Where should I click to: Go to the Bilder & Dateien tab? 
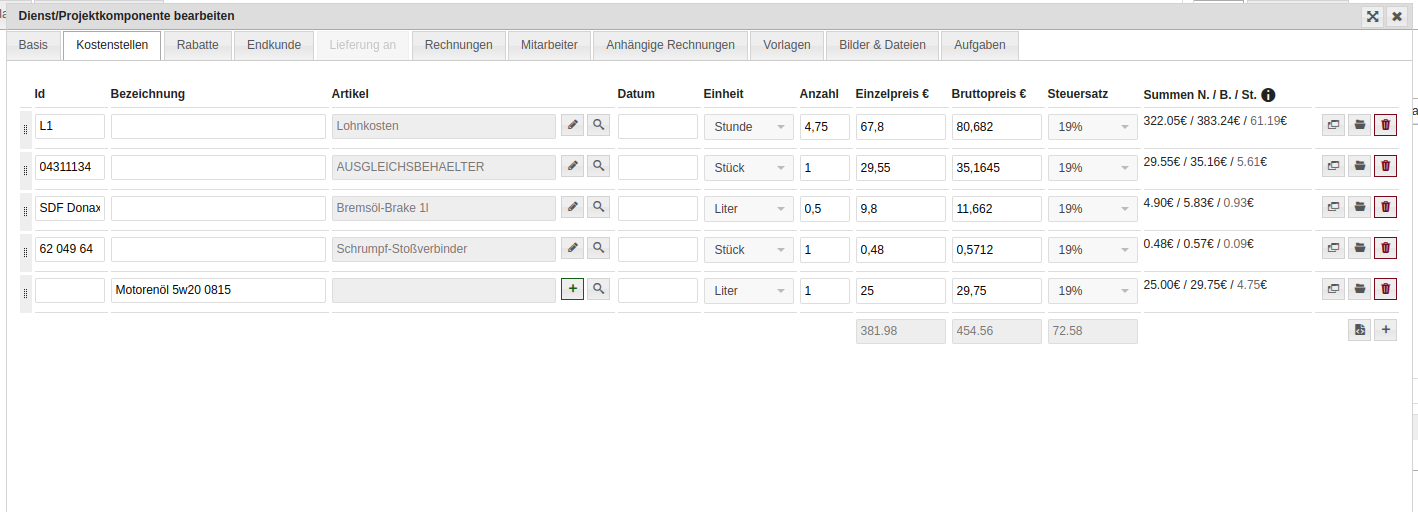point(882,45)
